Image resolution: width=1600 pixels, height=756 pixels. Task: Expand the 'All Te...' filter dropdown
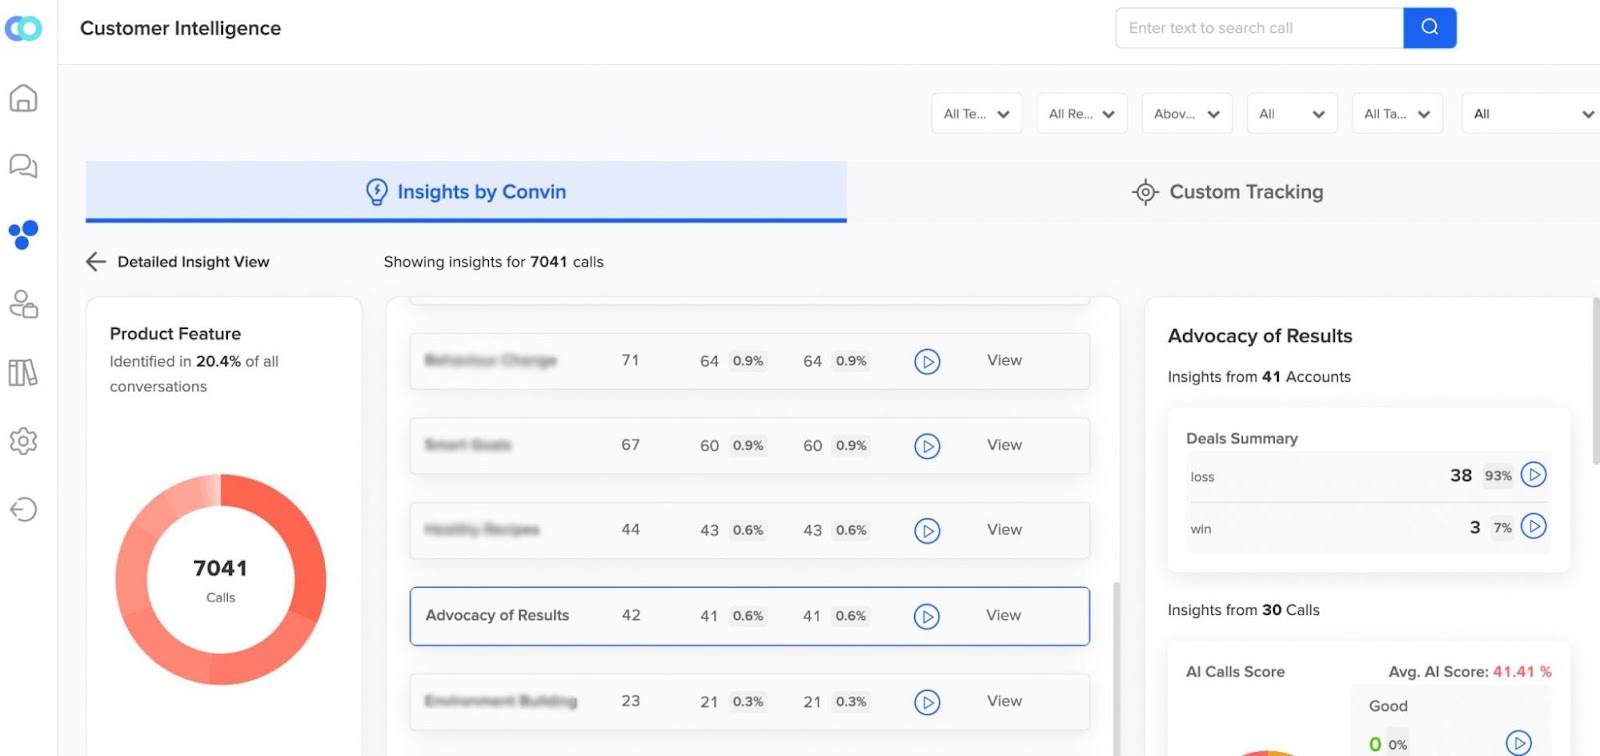tap(977, 114)
